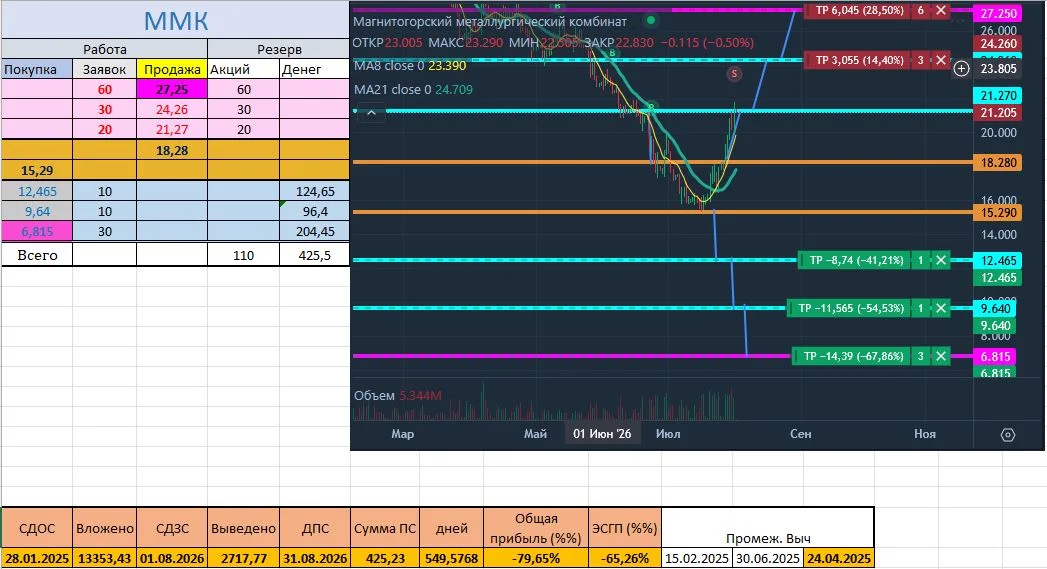The height and width of the screenshot is (569, 1047).
Task: Click the 27.250 price axis label
Action: [998, 13]
